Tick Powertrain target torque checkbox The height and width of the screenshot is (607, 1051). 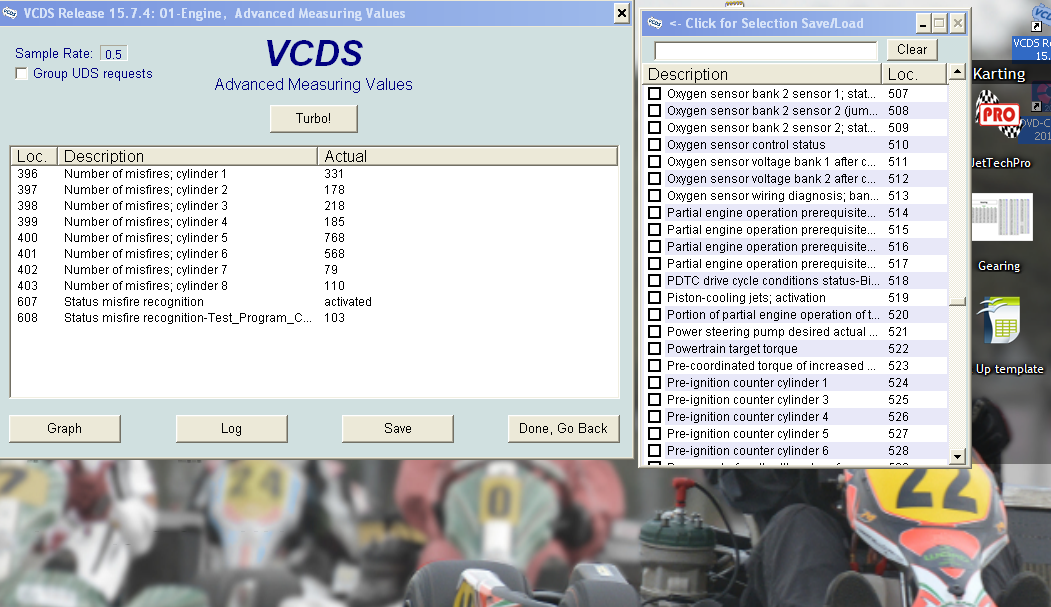(655, 349)
